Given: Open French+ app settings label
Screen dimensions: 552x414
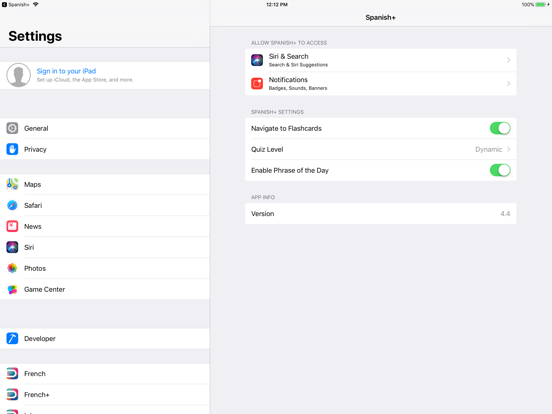Looking at the screenshot, I should (x=37, y=395).
